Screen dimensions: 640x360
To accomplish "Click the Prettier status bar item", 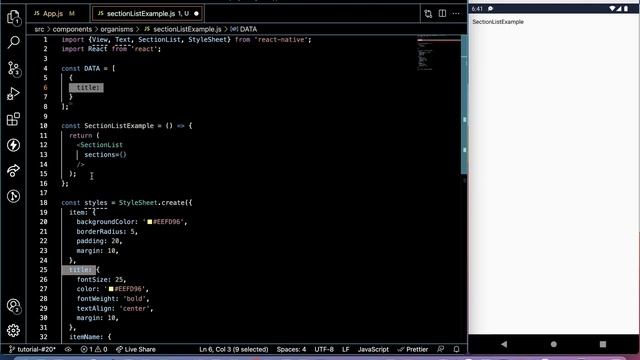I will pos(413,349).
